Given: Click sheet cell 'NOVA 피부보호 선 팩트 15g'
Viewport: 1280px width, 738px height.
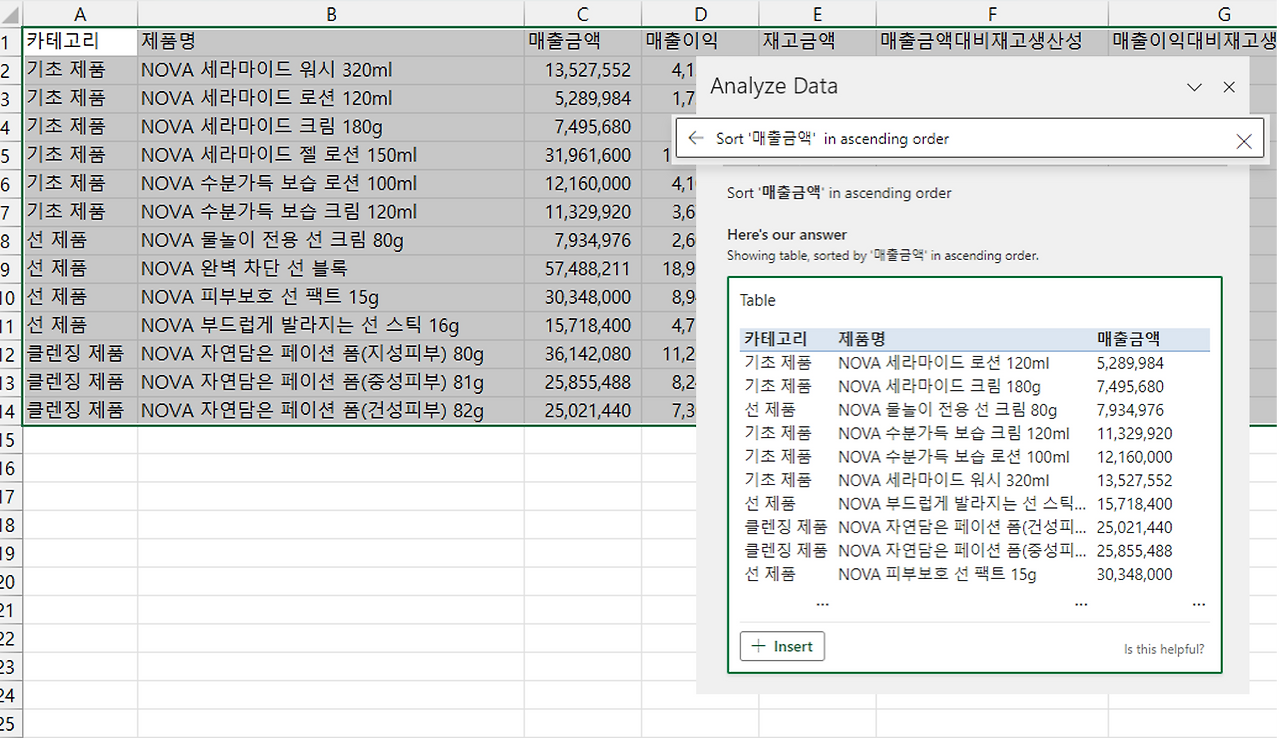Looking at the screenshot, I should pos(331,297).
